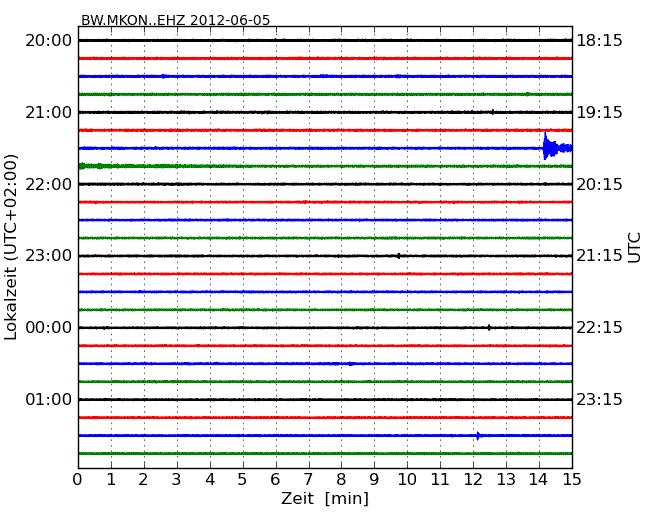
Task: Click the 20:15 UTC label
Action: [599, 184]
